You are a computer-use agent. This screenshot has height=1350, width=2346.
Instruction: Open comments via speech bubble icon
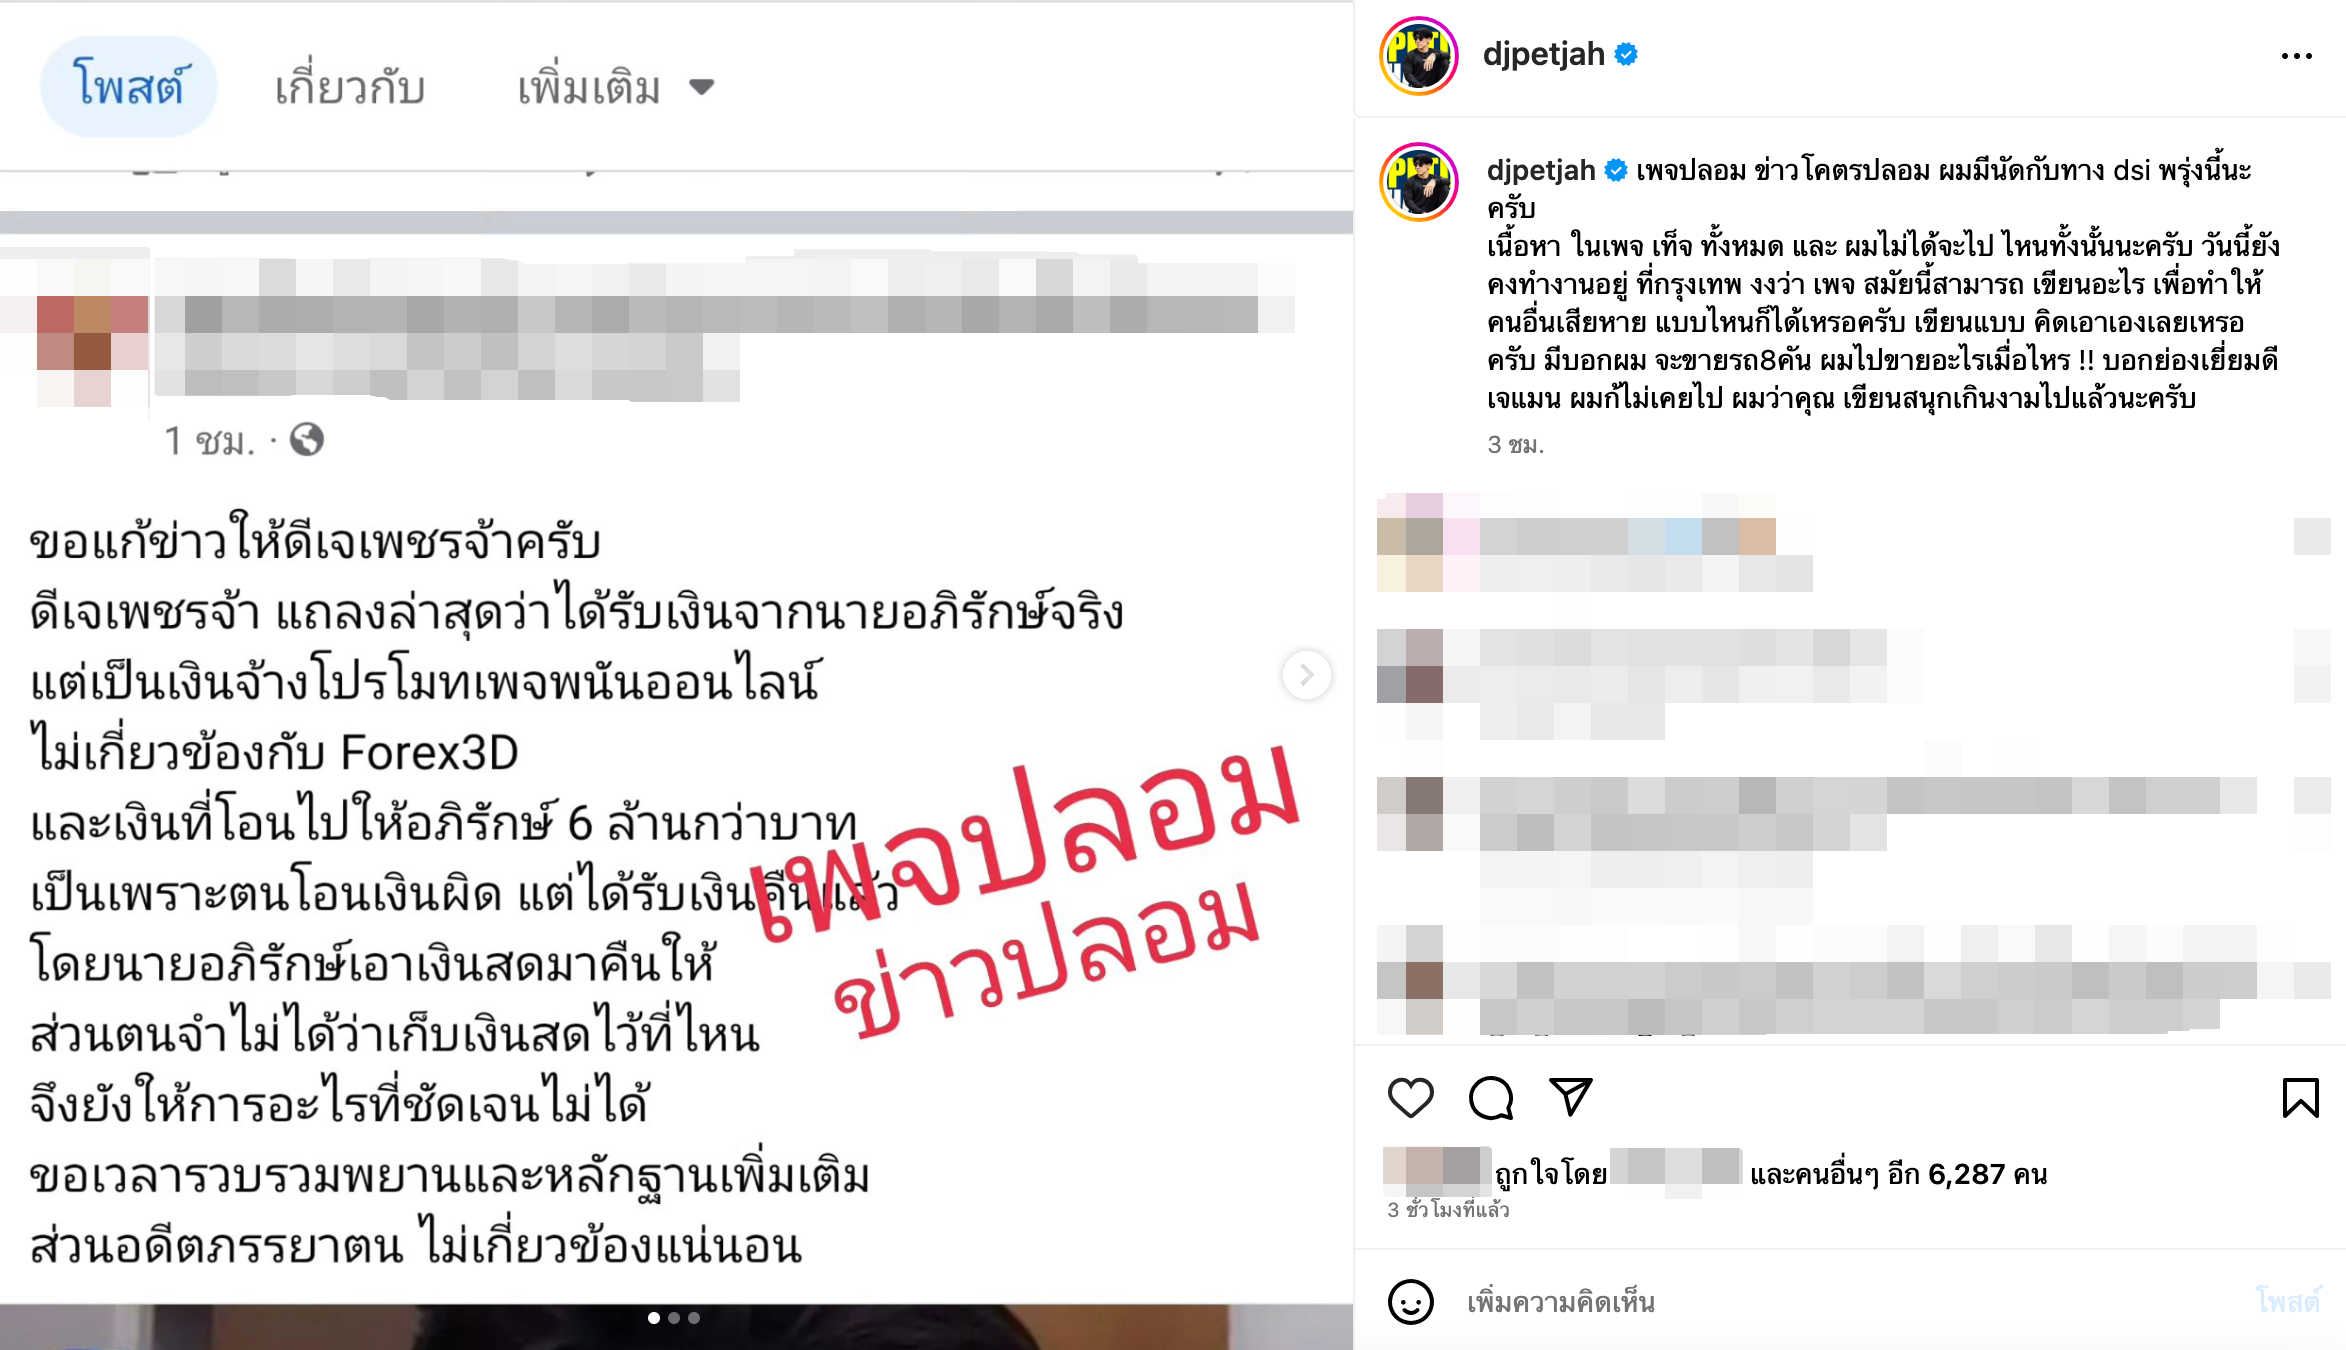pos(1490,1098)
